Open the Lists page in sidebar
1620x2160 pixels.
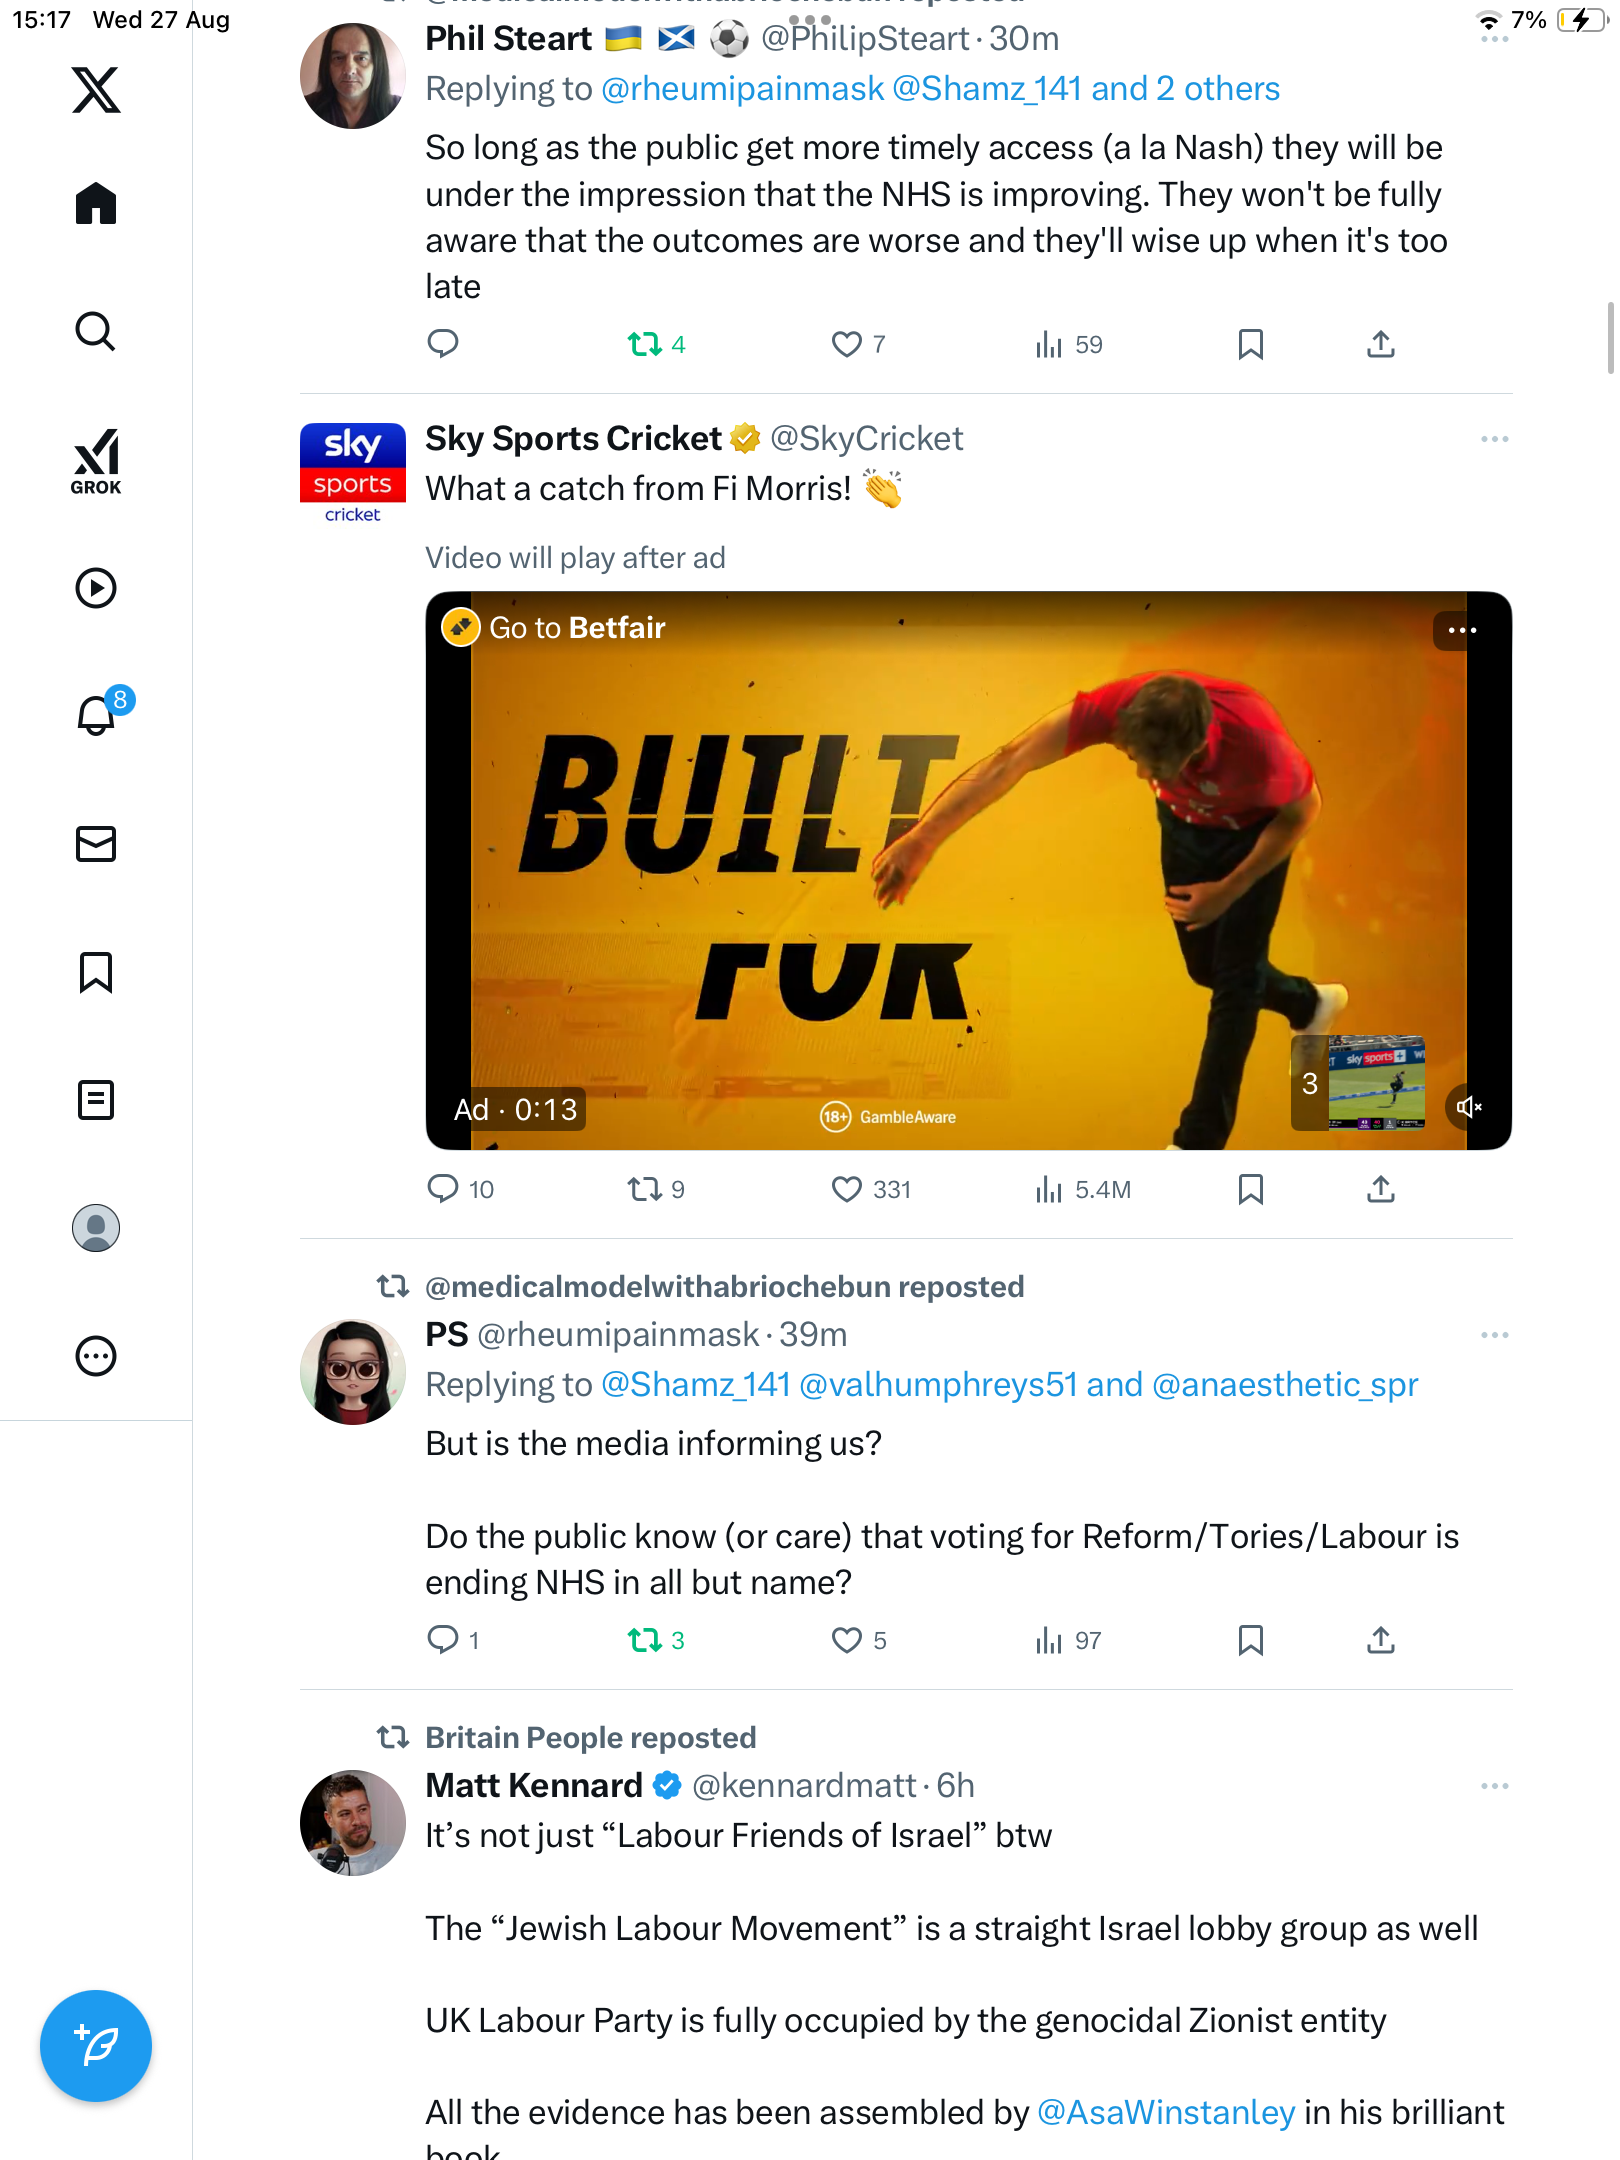96,1100
